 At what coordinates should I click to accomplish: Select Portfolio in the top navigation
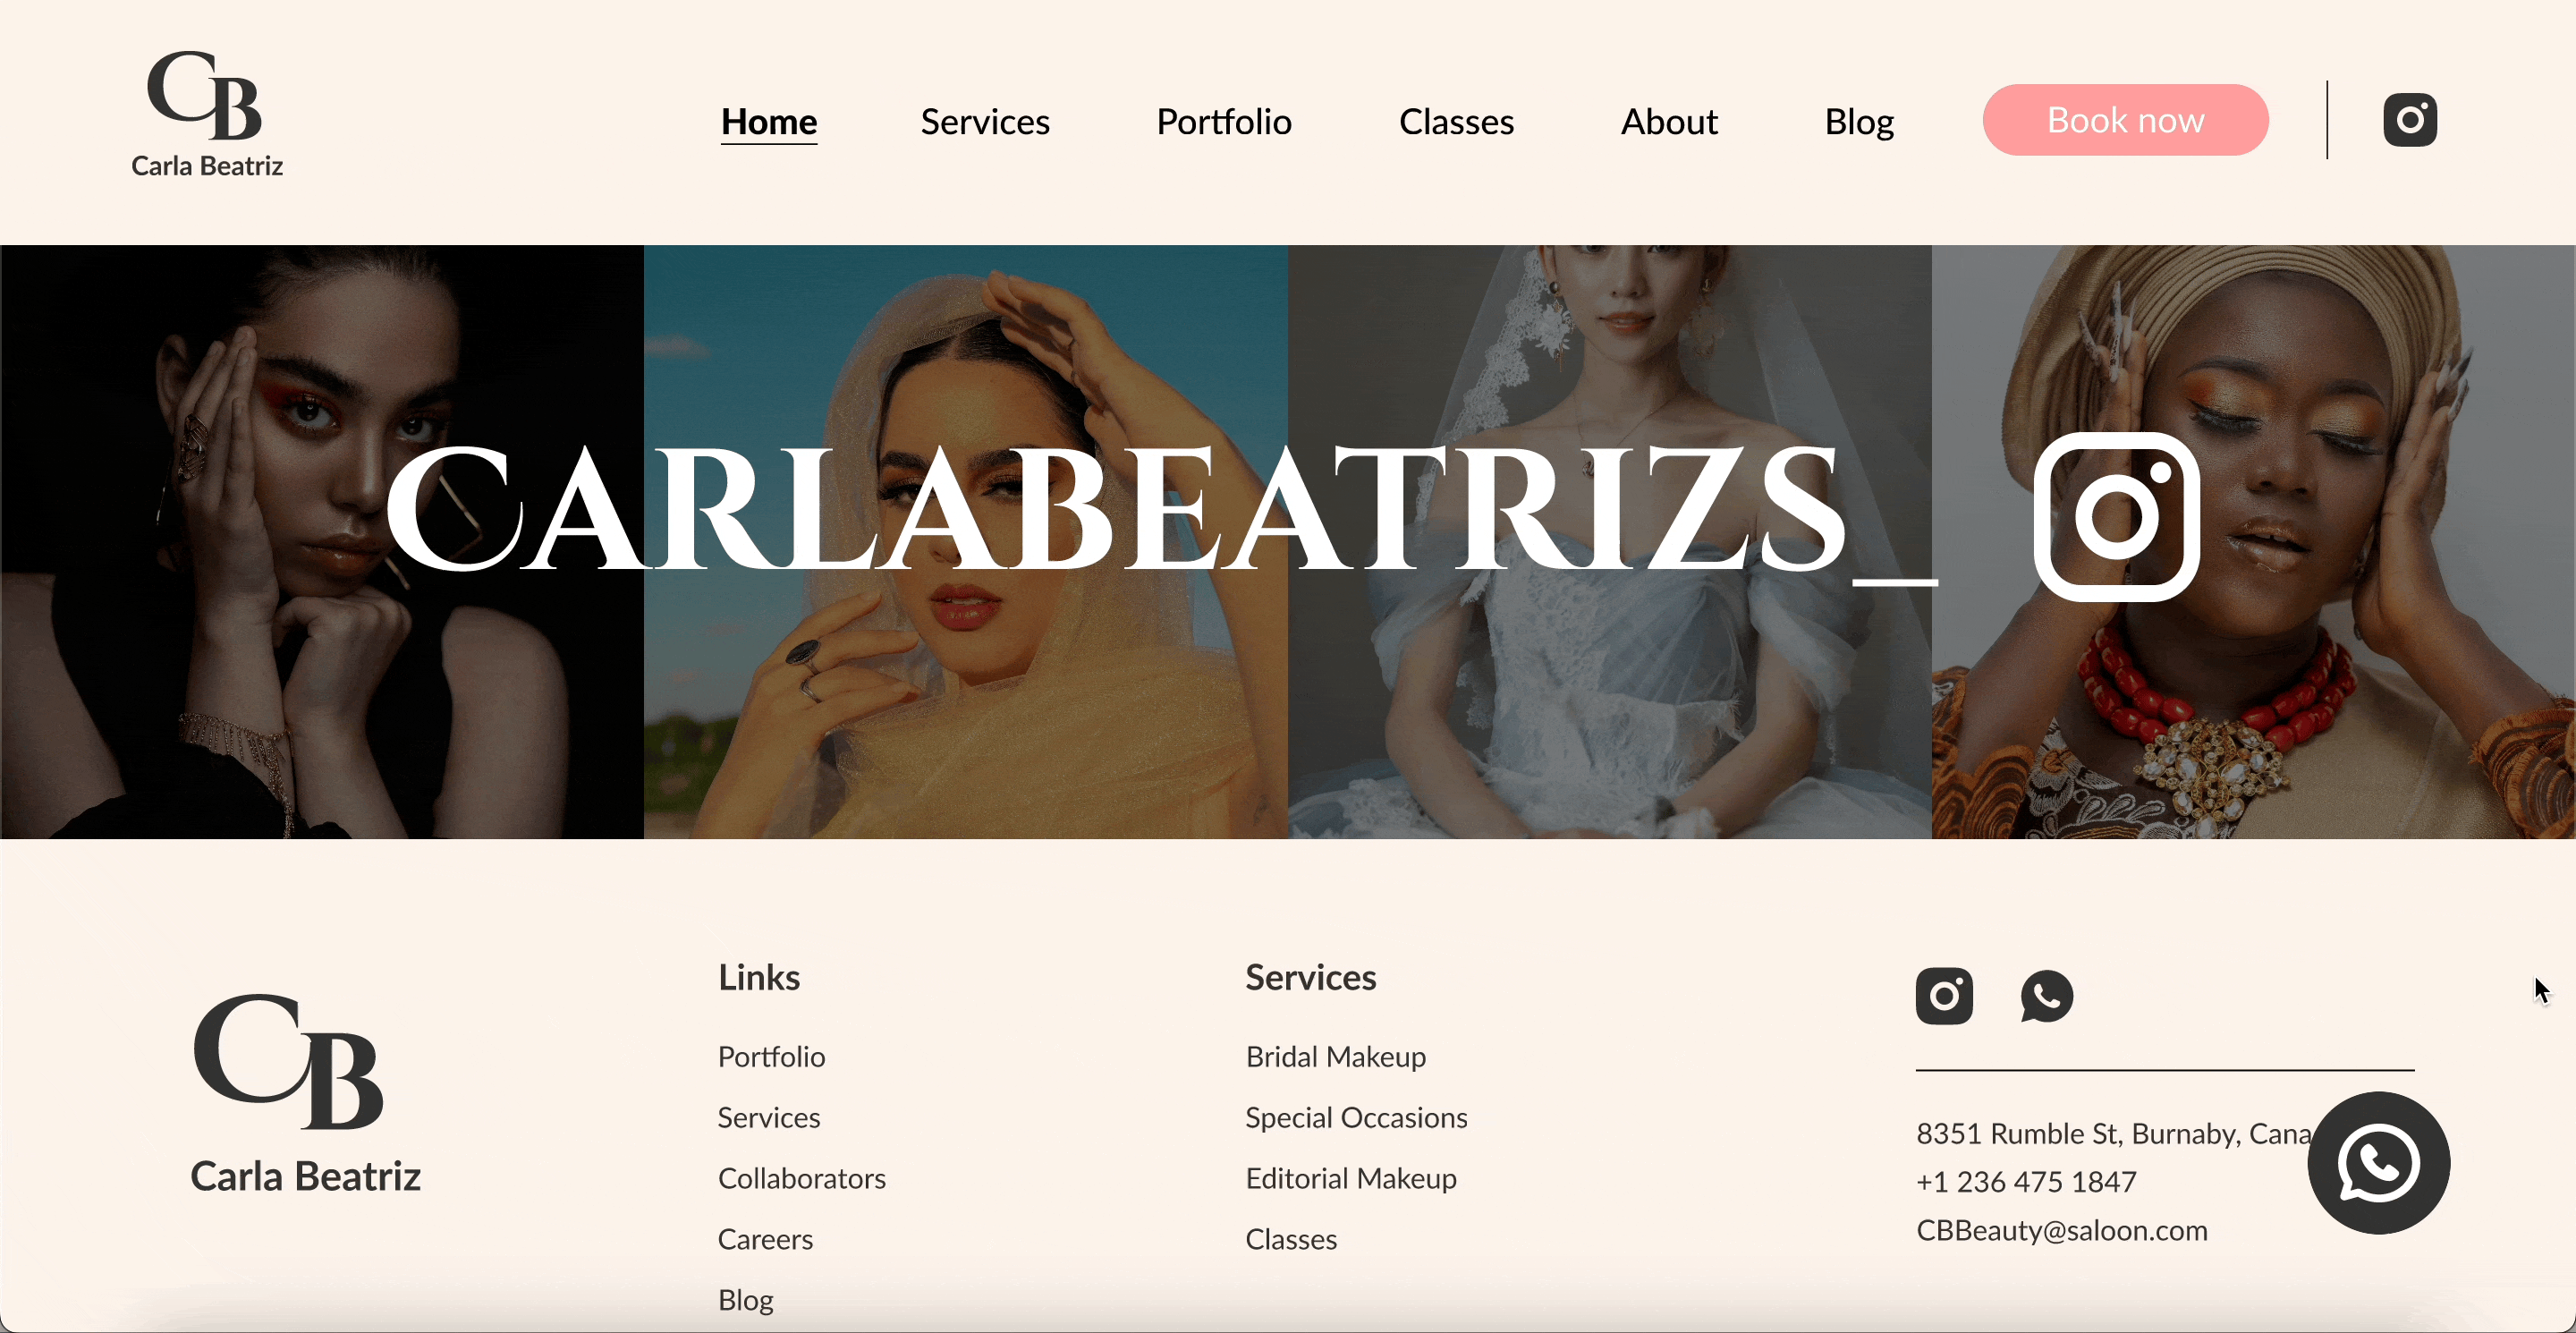pyautogui.click(x=1224, y=122)
